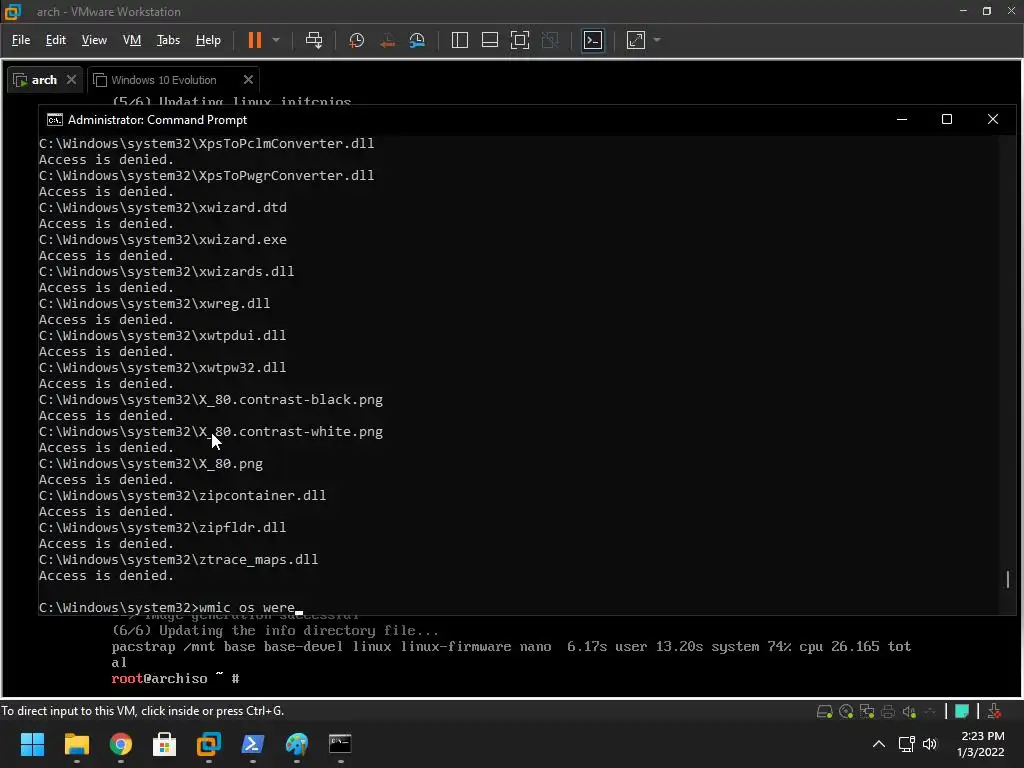
Task: Click the root@archiso terminal prompt in VM
Action: pos(175,679)
